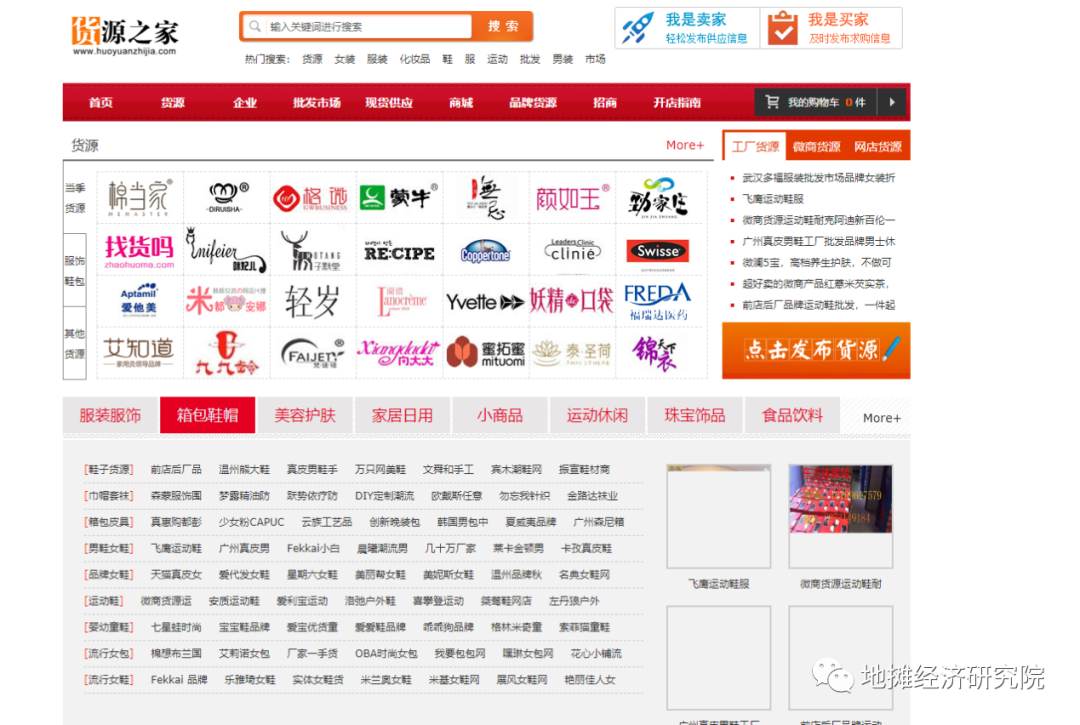Select the 运动休闲 category tab

pyautogui.click(x=597, y=415)
